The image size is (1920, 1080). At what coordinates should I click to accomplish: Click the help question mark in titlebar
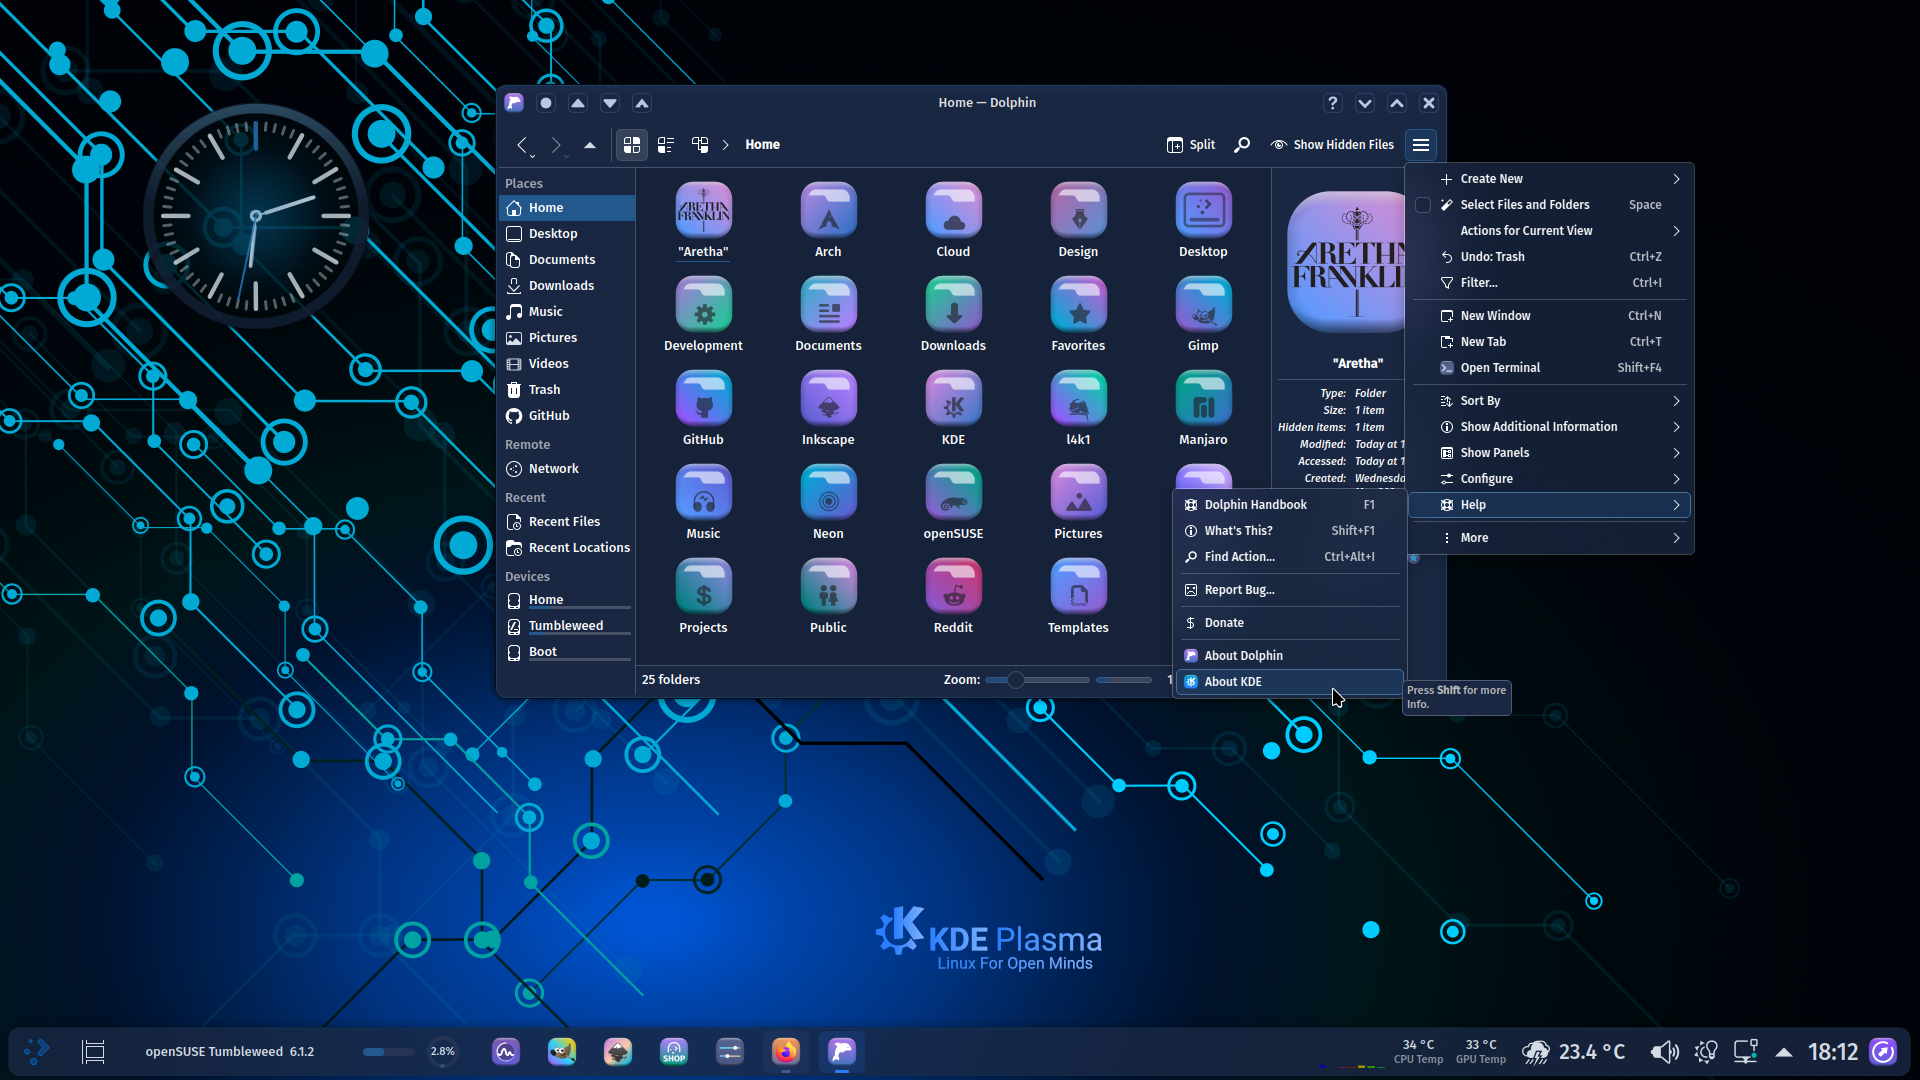(1332, 103)
